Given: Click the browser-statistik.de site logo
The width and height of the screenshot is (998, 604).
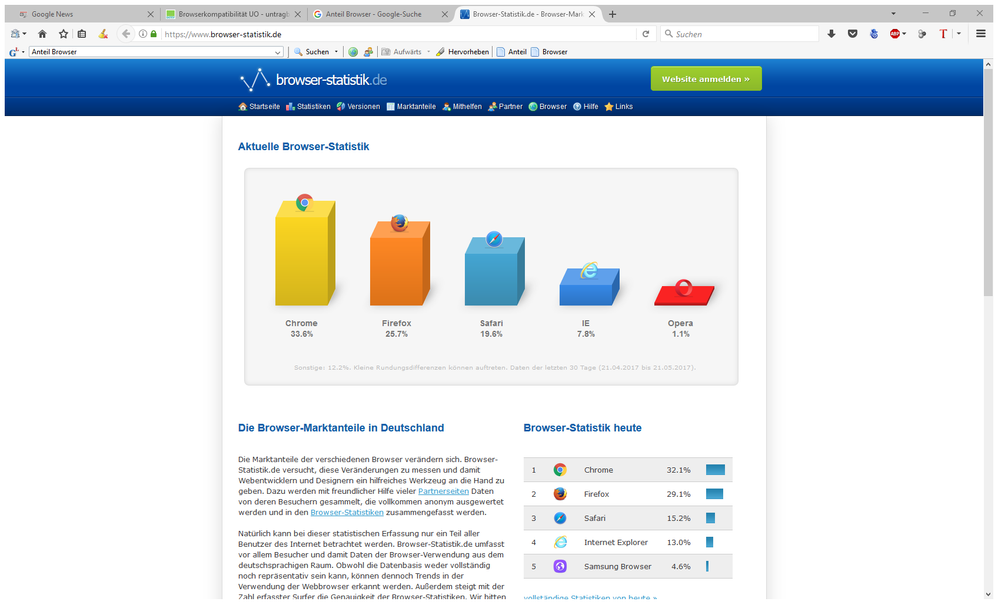Looking at the screenshot, I should [313, 80].
